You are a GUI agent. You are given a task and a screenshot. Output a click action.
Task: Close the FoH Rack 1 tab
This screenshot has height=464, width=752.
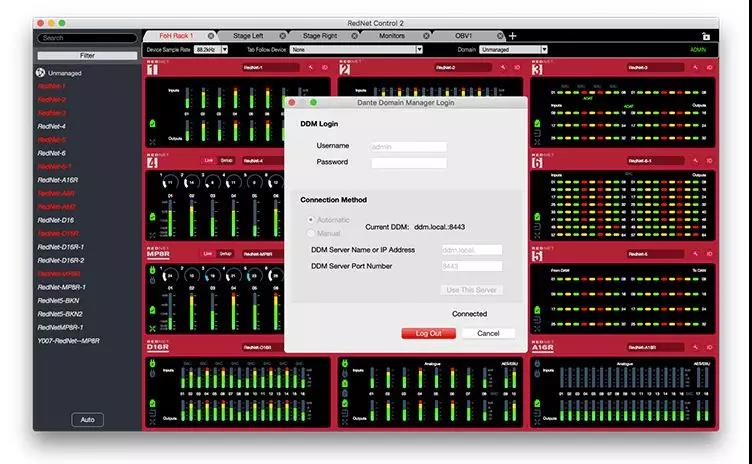coord(211,36)
